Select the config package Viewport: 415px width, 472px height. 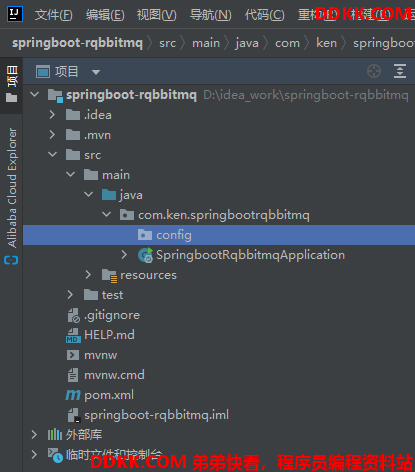[x=219, y=235]
